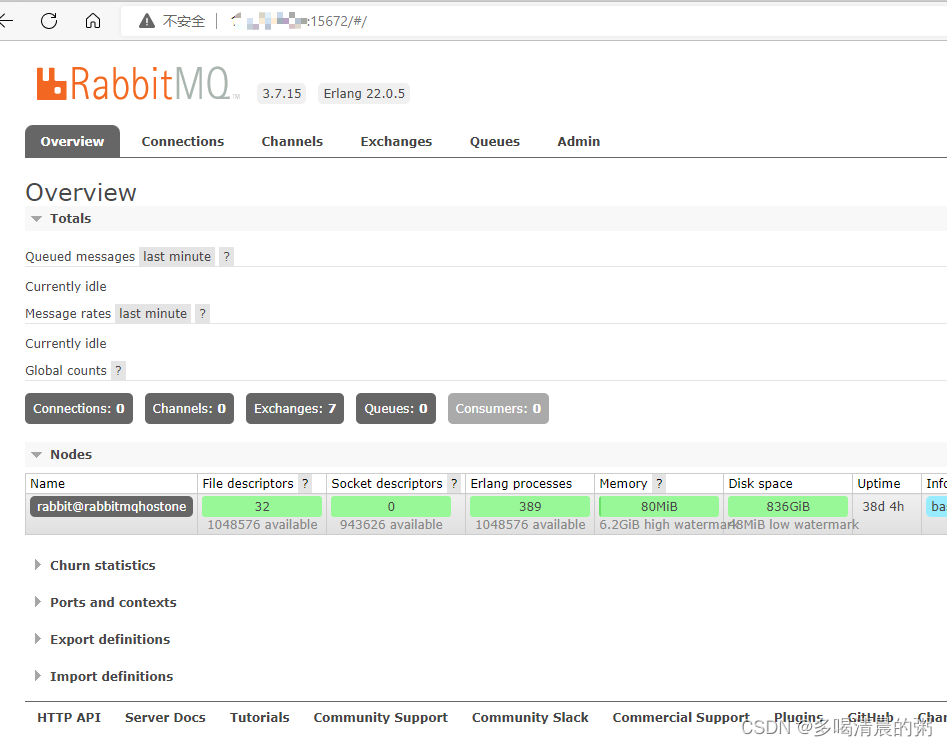The width and height of the screenshot is (947, 746).
Task: Click the Connections: 0 count button
Action: [79, 408]
